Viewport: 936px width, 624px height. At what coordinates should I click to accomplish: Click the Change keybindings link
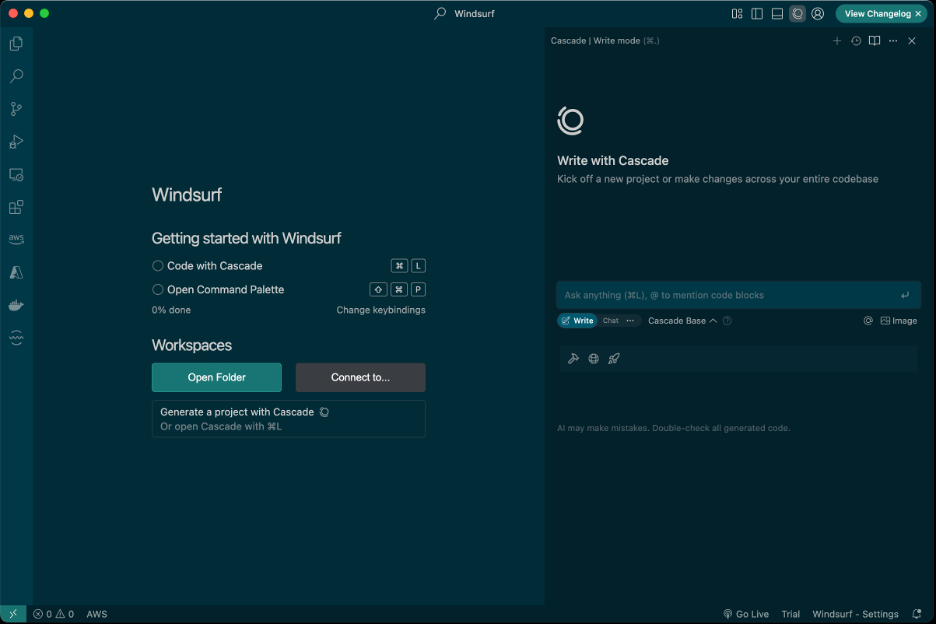point(381,310)
